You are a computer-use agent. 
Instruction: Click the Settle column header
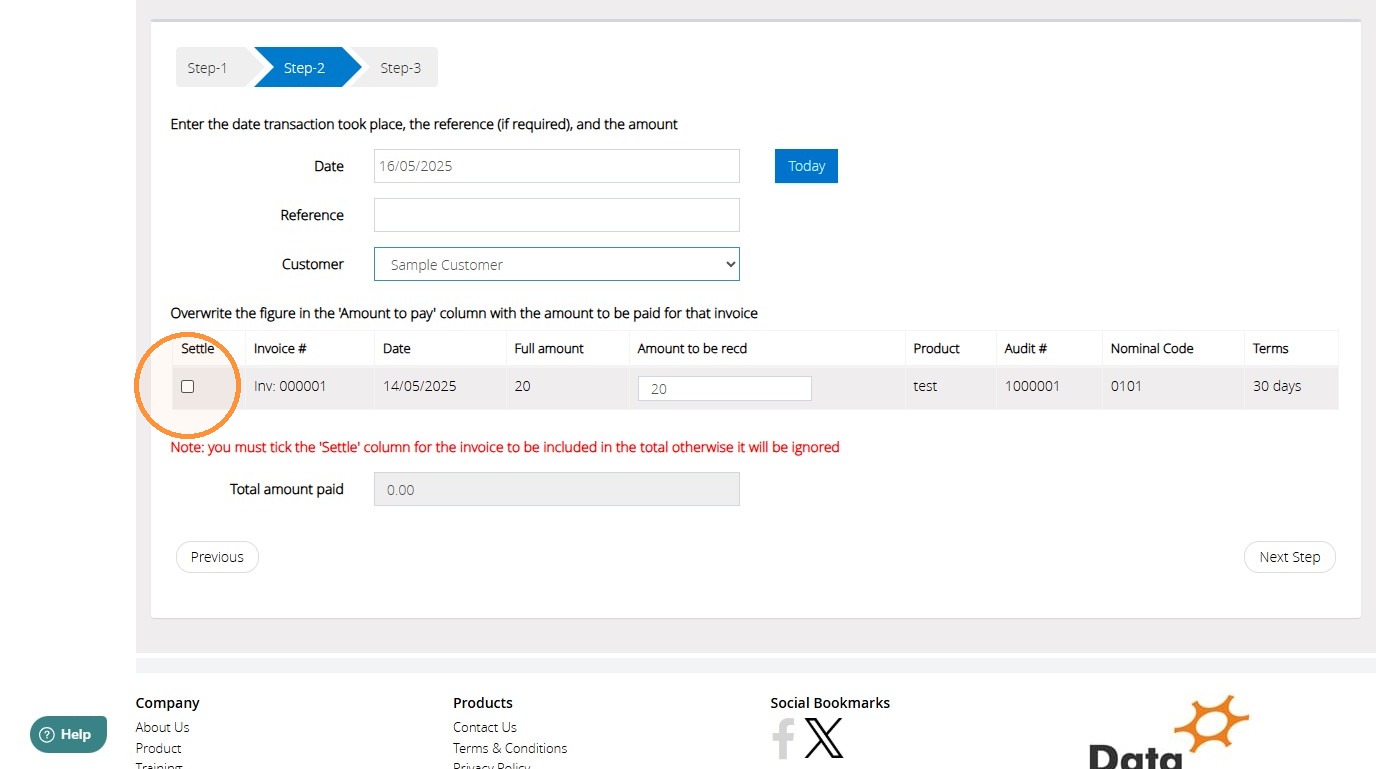[x=198, y=348]
